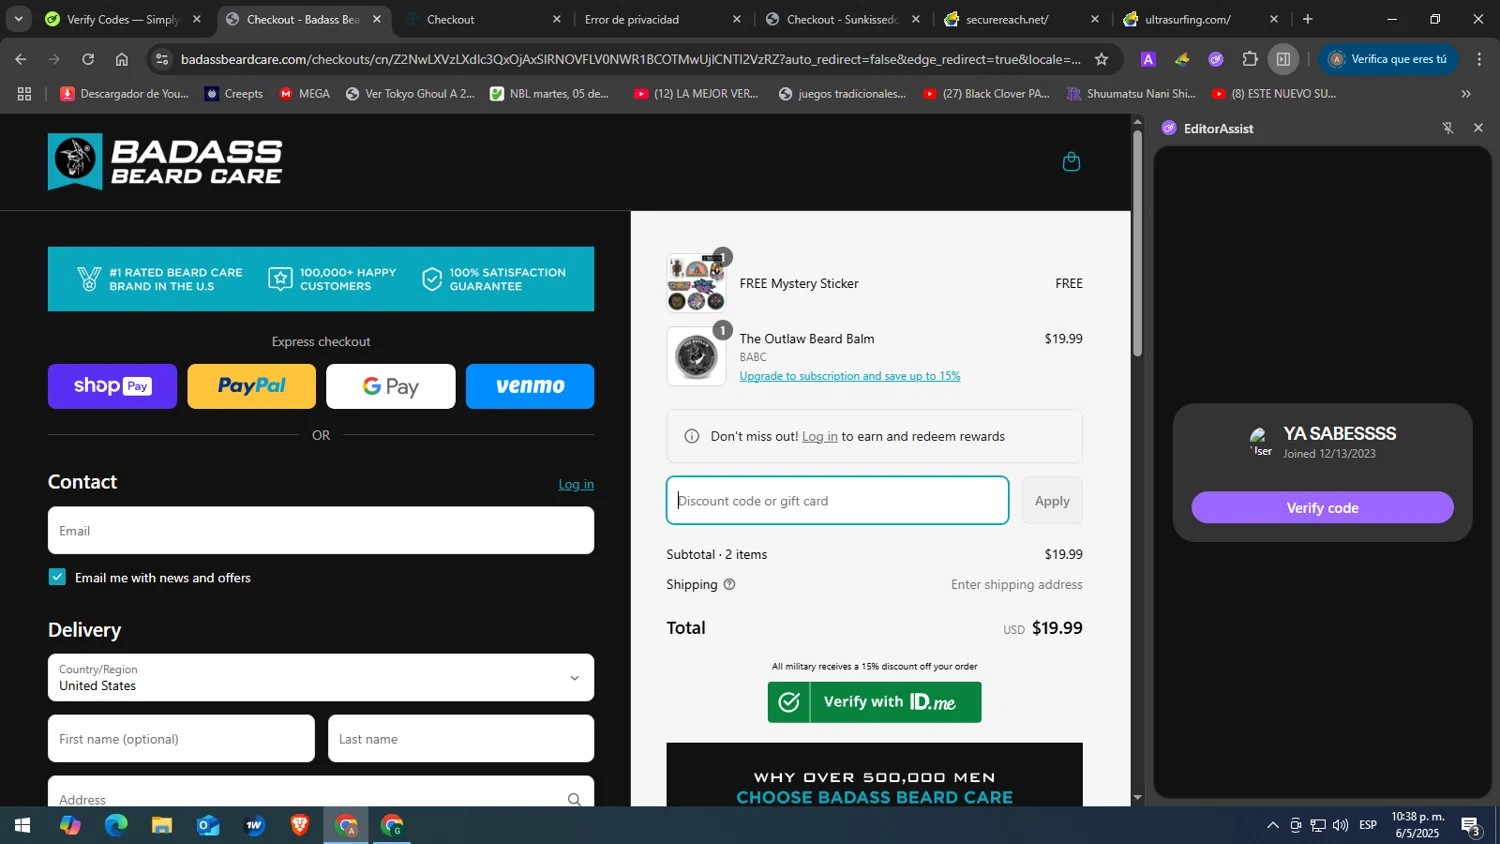Click Log in link beside Contact
Screen dimensions: 1500x844
click(576, 484)
